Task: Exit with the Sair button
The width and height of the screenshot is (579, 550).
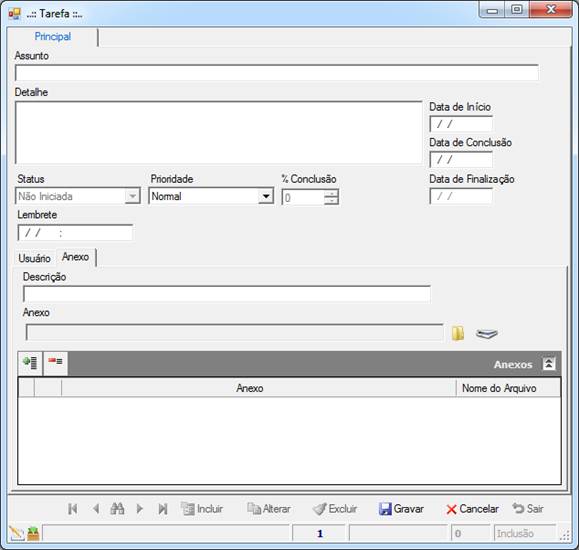Action: pos(528,509)
